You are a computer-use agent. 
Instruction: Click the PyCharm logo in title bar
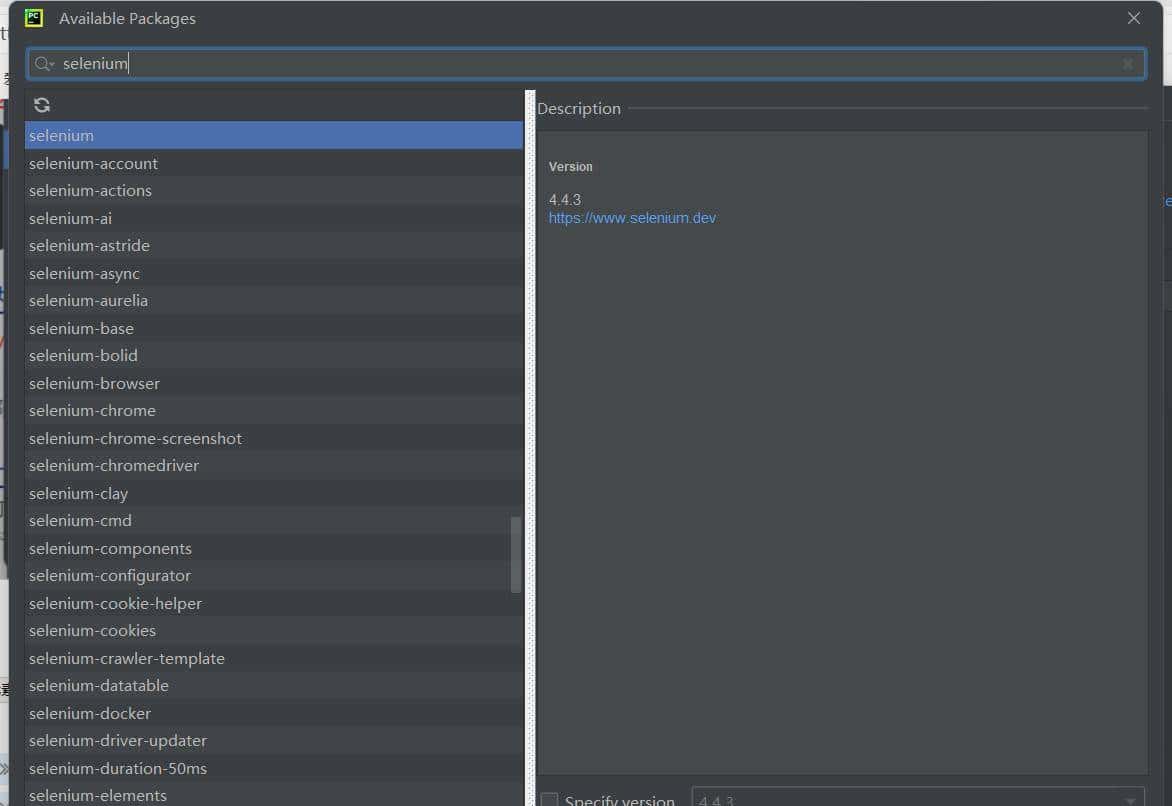(34, 18)
